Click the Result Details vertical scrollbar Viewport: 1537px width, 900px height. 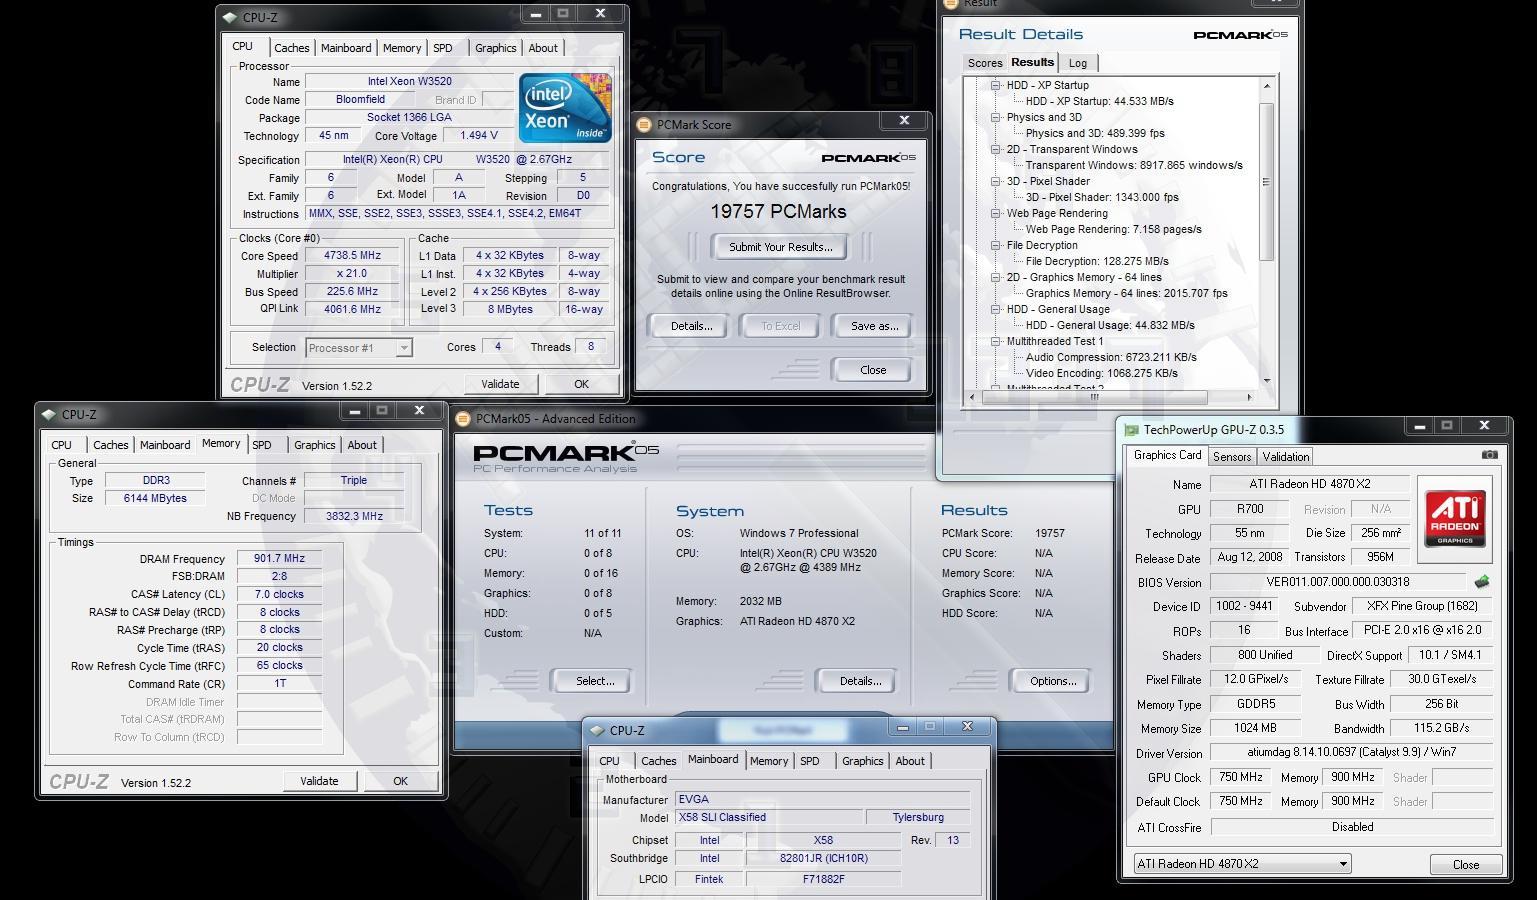[1266, 181]
